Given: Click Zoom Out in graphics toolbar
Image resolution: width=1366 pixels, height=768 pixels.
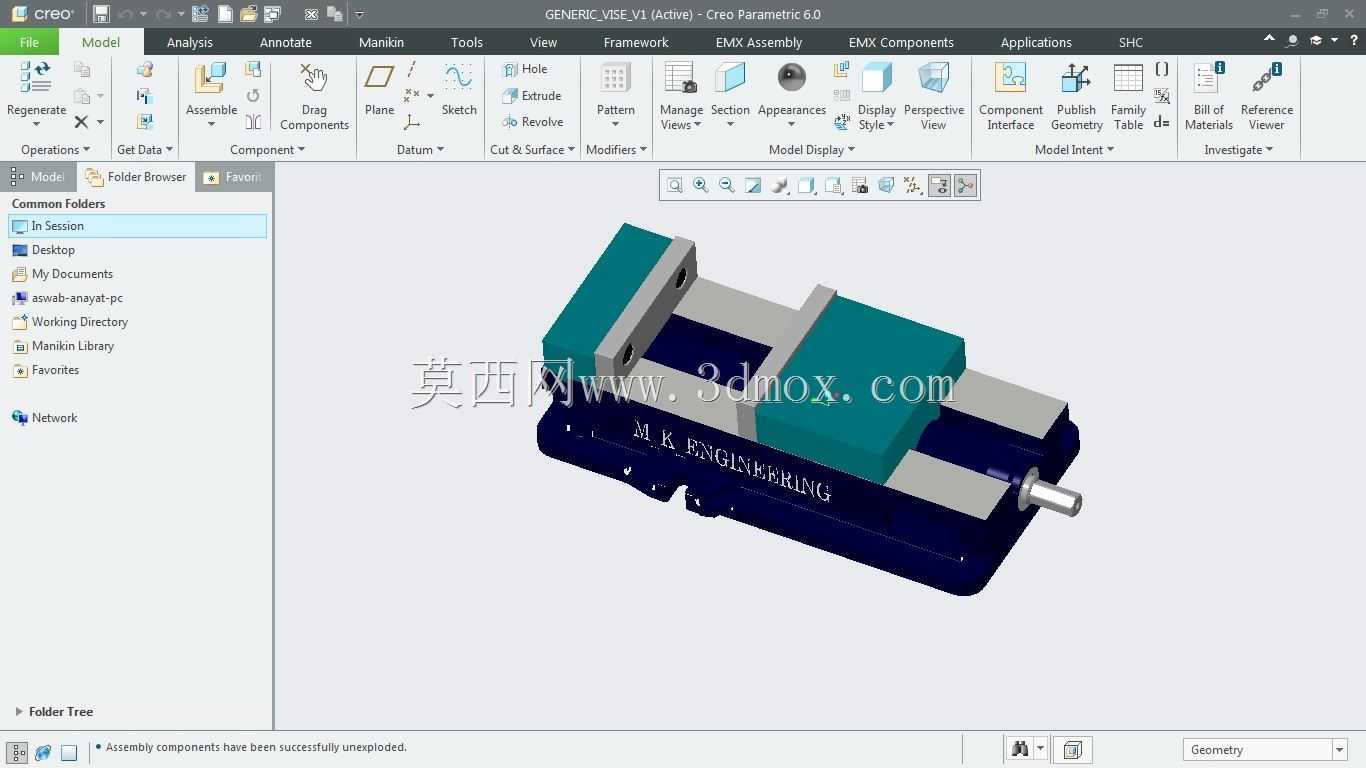Looking at the screenshot, I should [727, 185].
